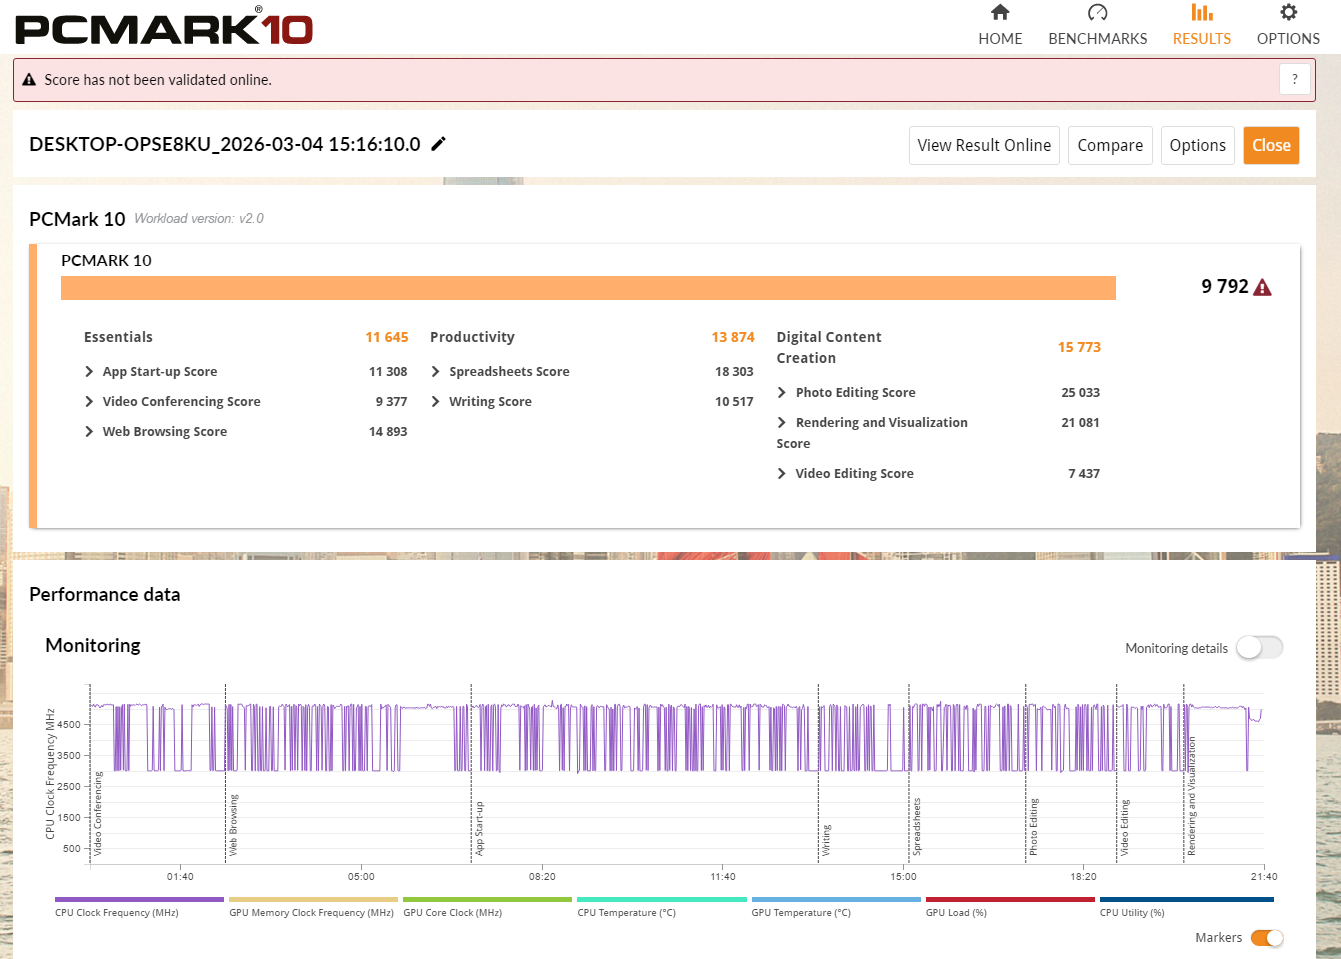Image resolution: width=1341 pixels, height=959 pixels.
Task: Enable the Monitoring details toggle
Action: [x=1259, y=648]
